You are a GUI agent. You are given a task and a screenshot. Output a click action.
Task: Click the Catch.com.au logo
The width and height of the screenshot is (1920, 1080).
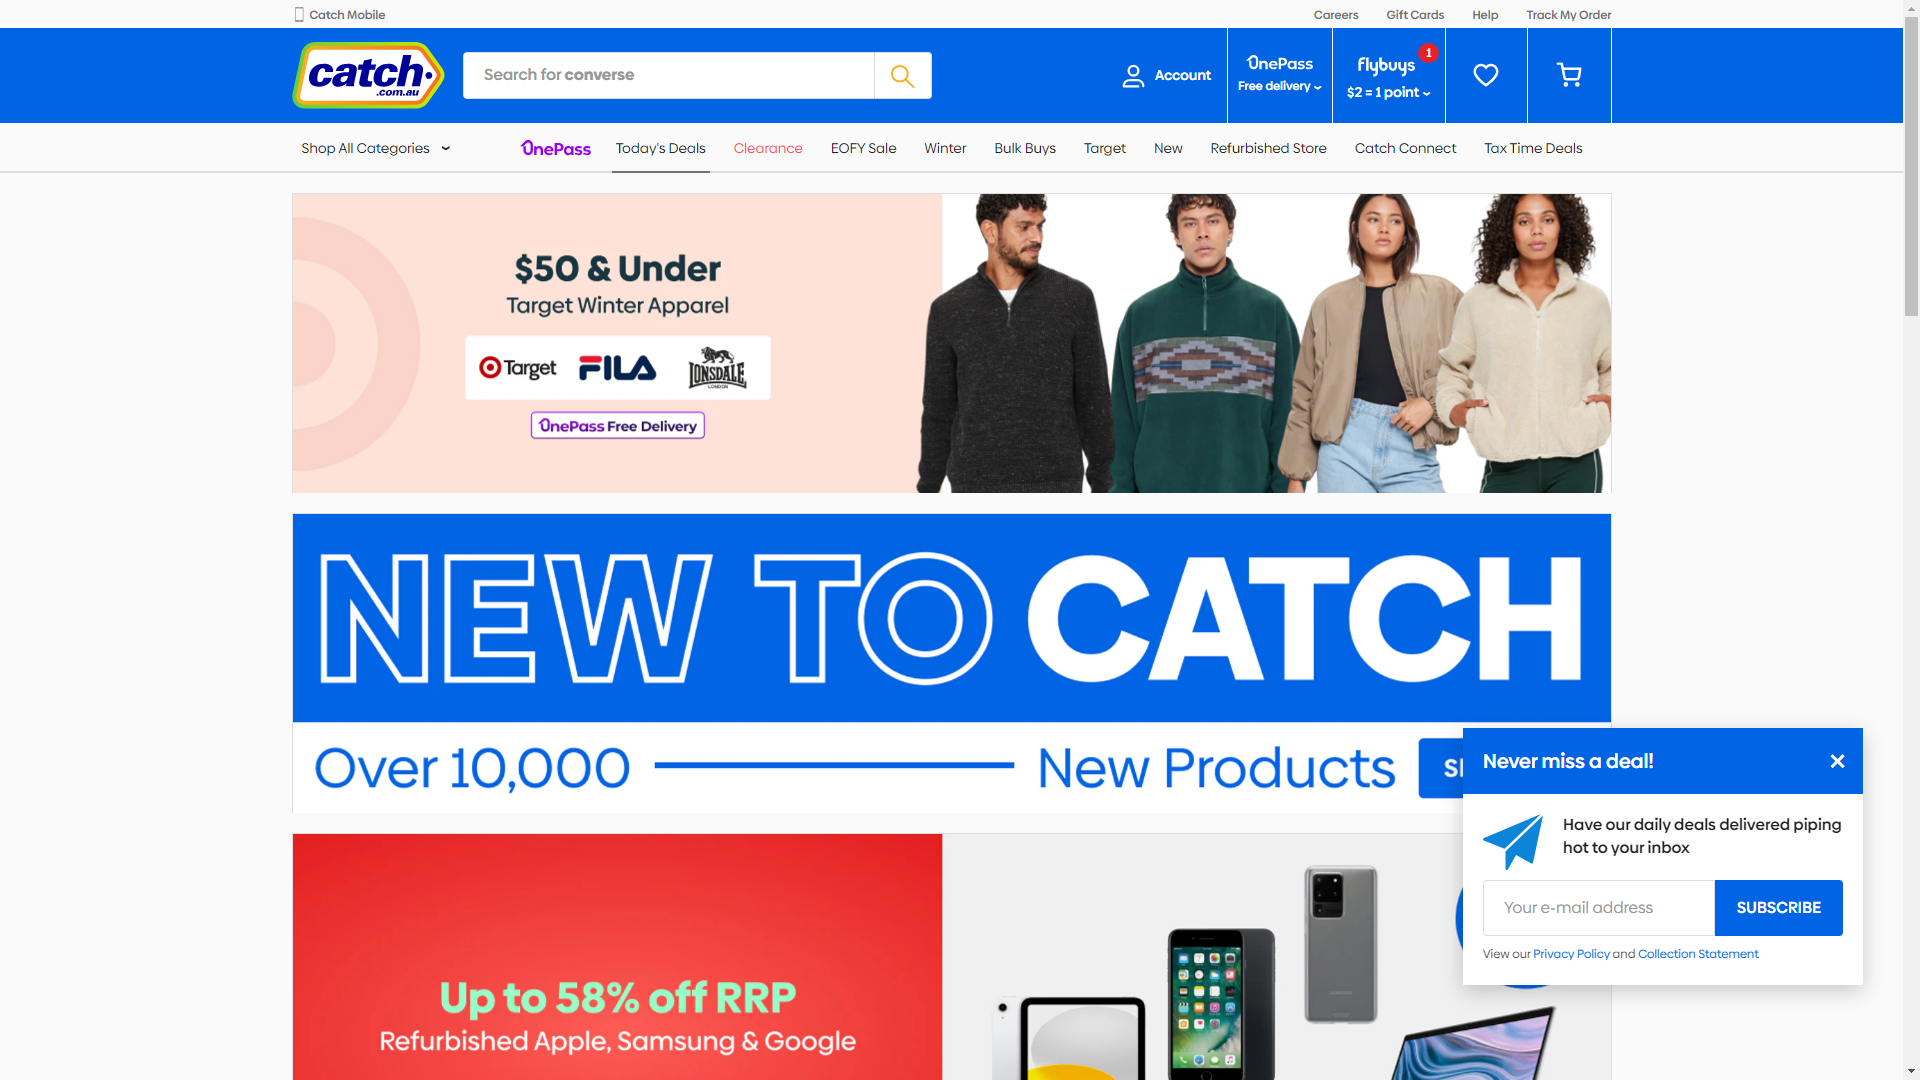[368, 76]
